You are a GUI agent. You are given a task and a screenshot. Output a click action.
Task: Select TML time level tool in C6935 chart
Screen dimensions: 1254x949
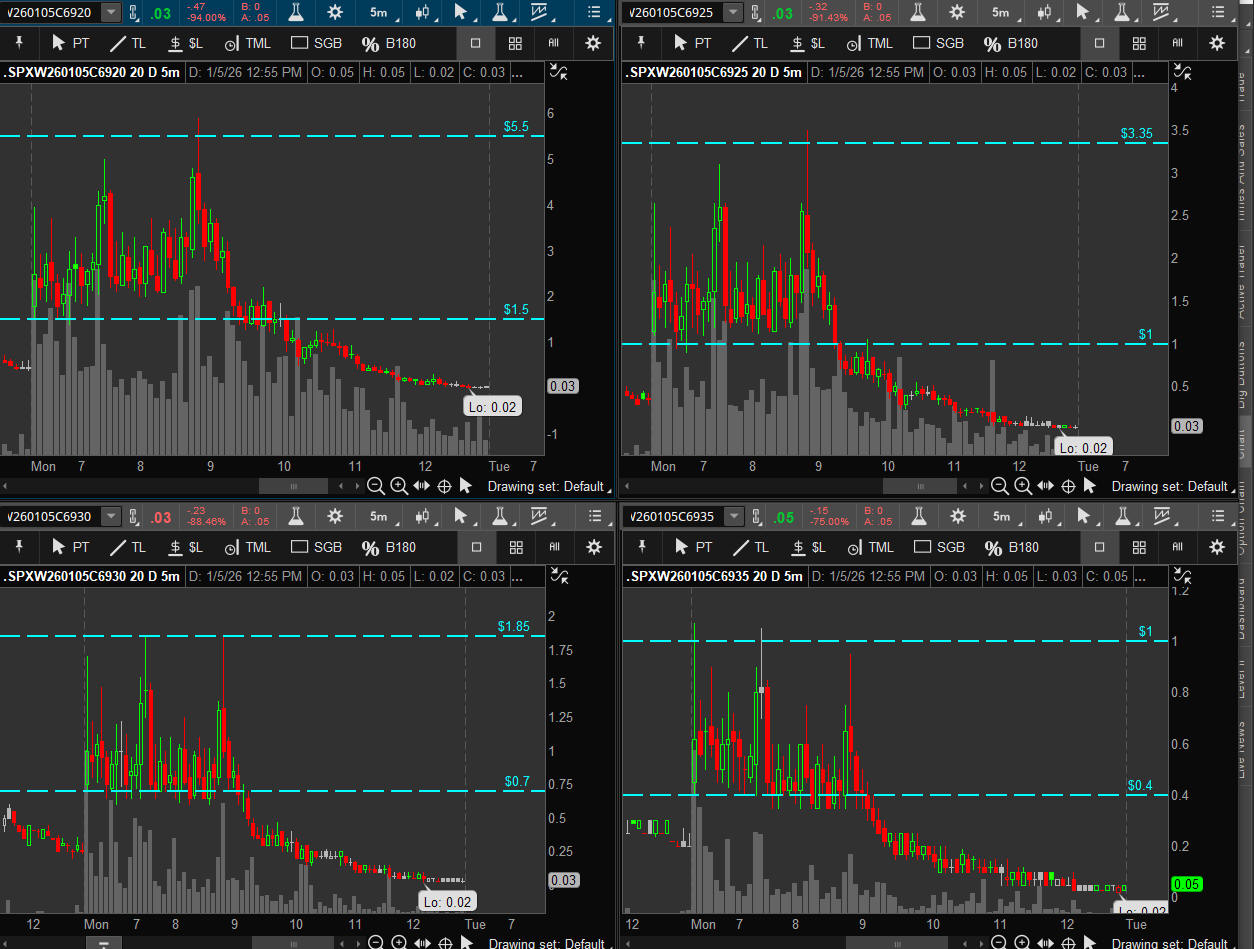click(869, 547)
